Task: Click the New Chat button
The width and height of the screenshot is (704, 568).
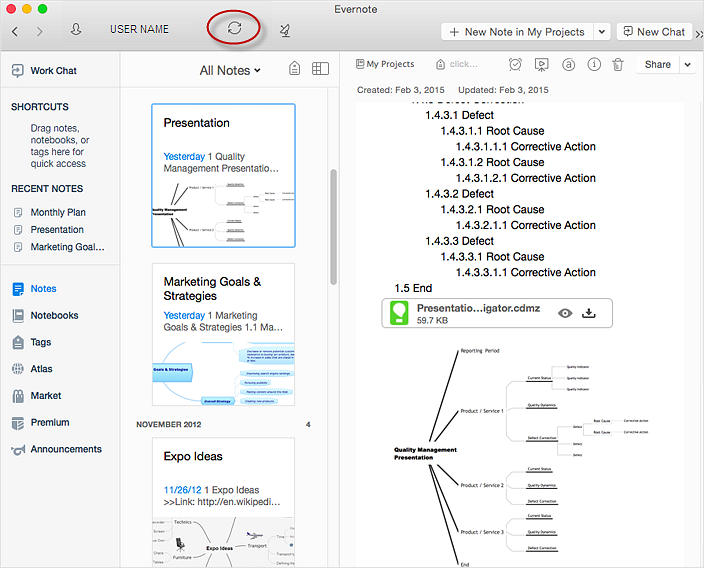Action: coord(654,32)
